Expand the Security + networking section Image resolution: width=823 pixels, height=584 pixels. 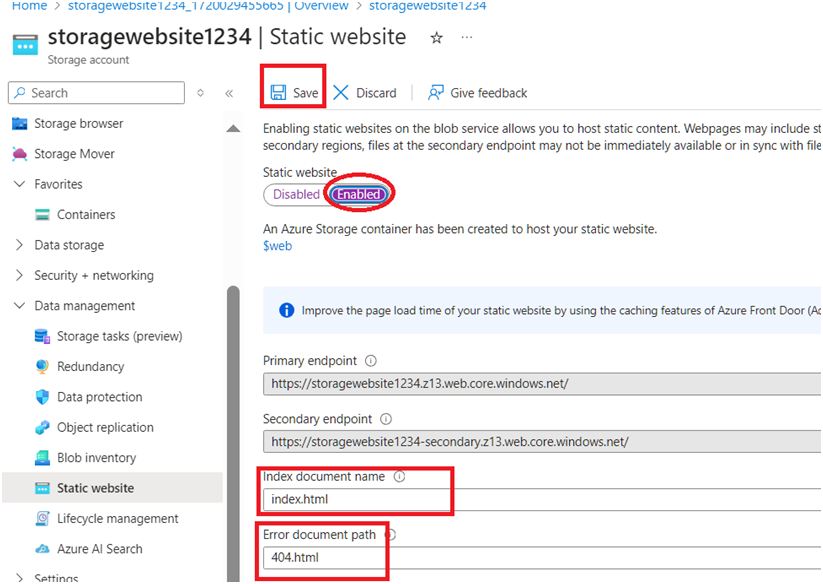click(x=19, y=275)
